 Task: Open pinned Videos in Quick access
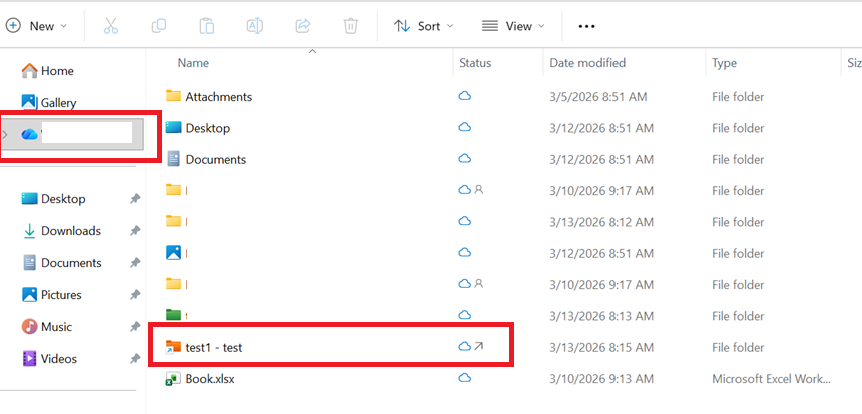49,358
